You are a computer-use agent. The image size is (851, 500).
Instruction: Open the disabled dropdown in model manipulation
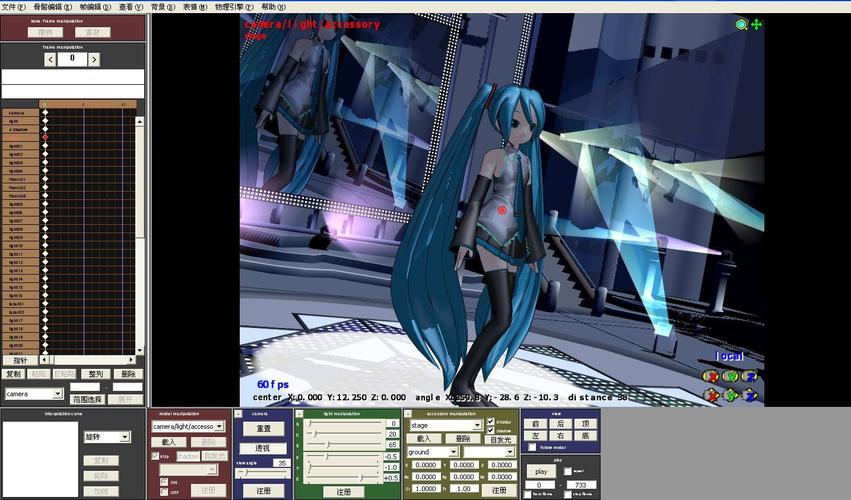[x=212, y=469]
